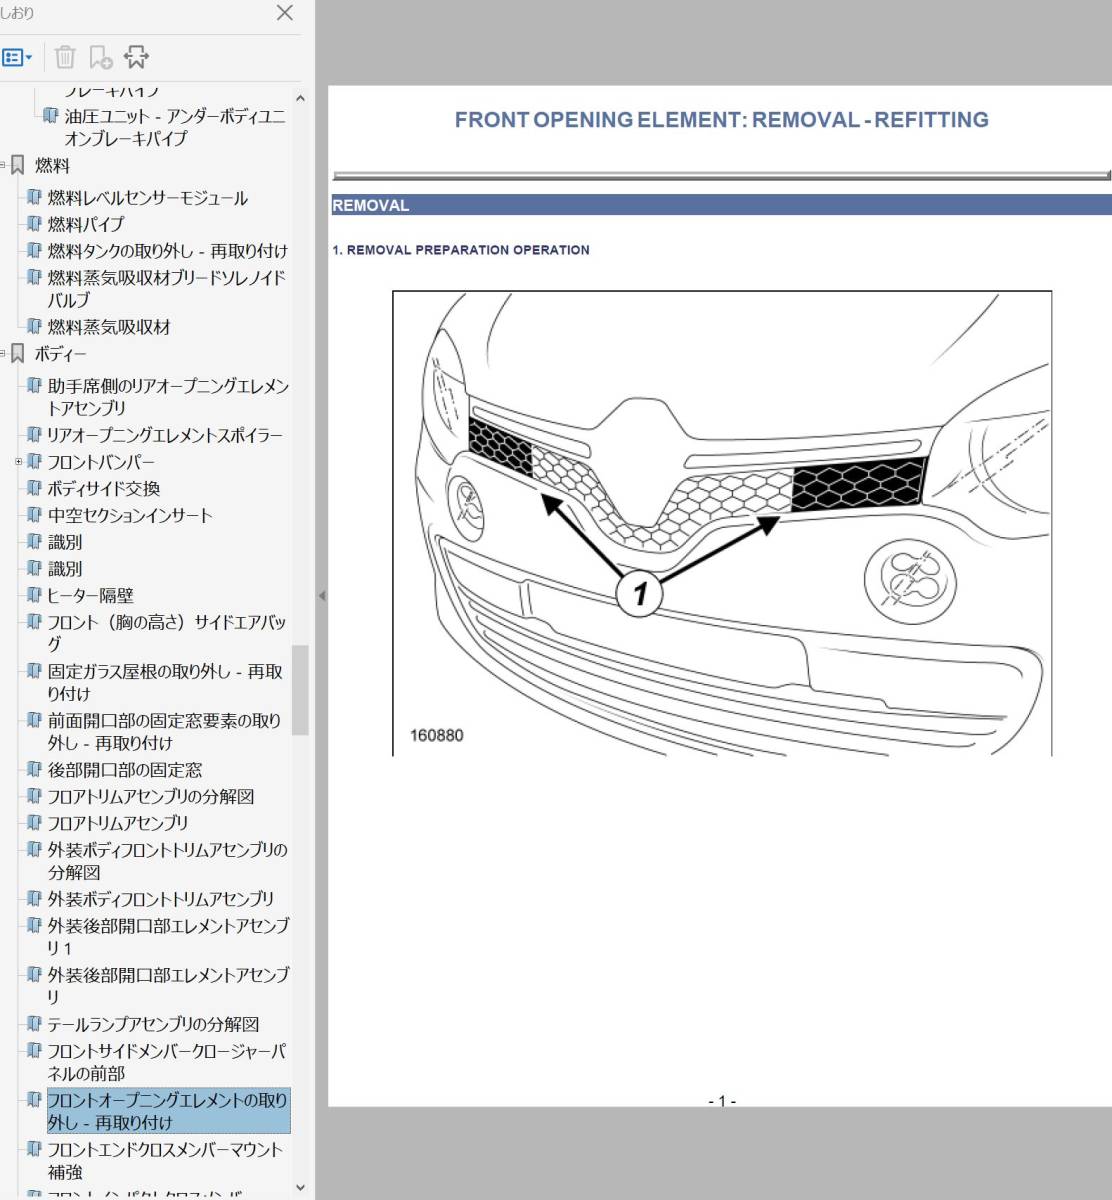The width and height of the screenshot is (1112, 1200).
Task: Collapse the ボディー bookmark group
Action: pyautogui.click(x=3, y=354)
